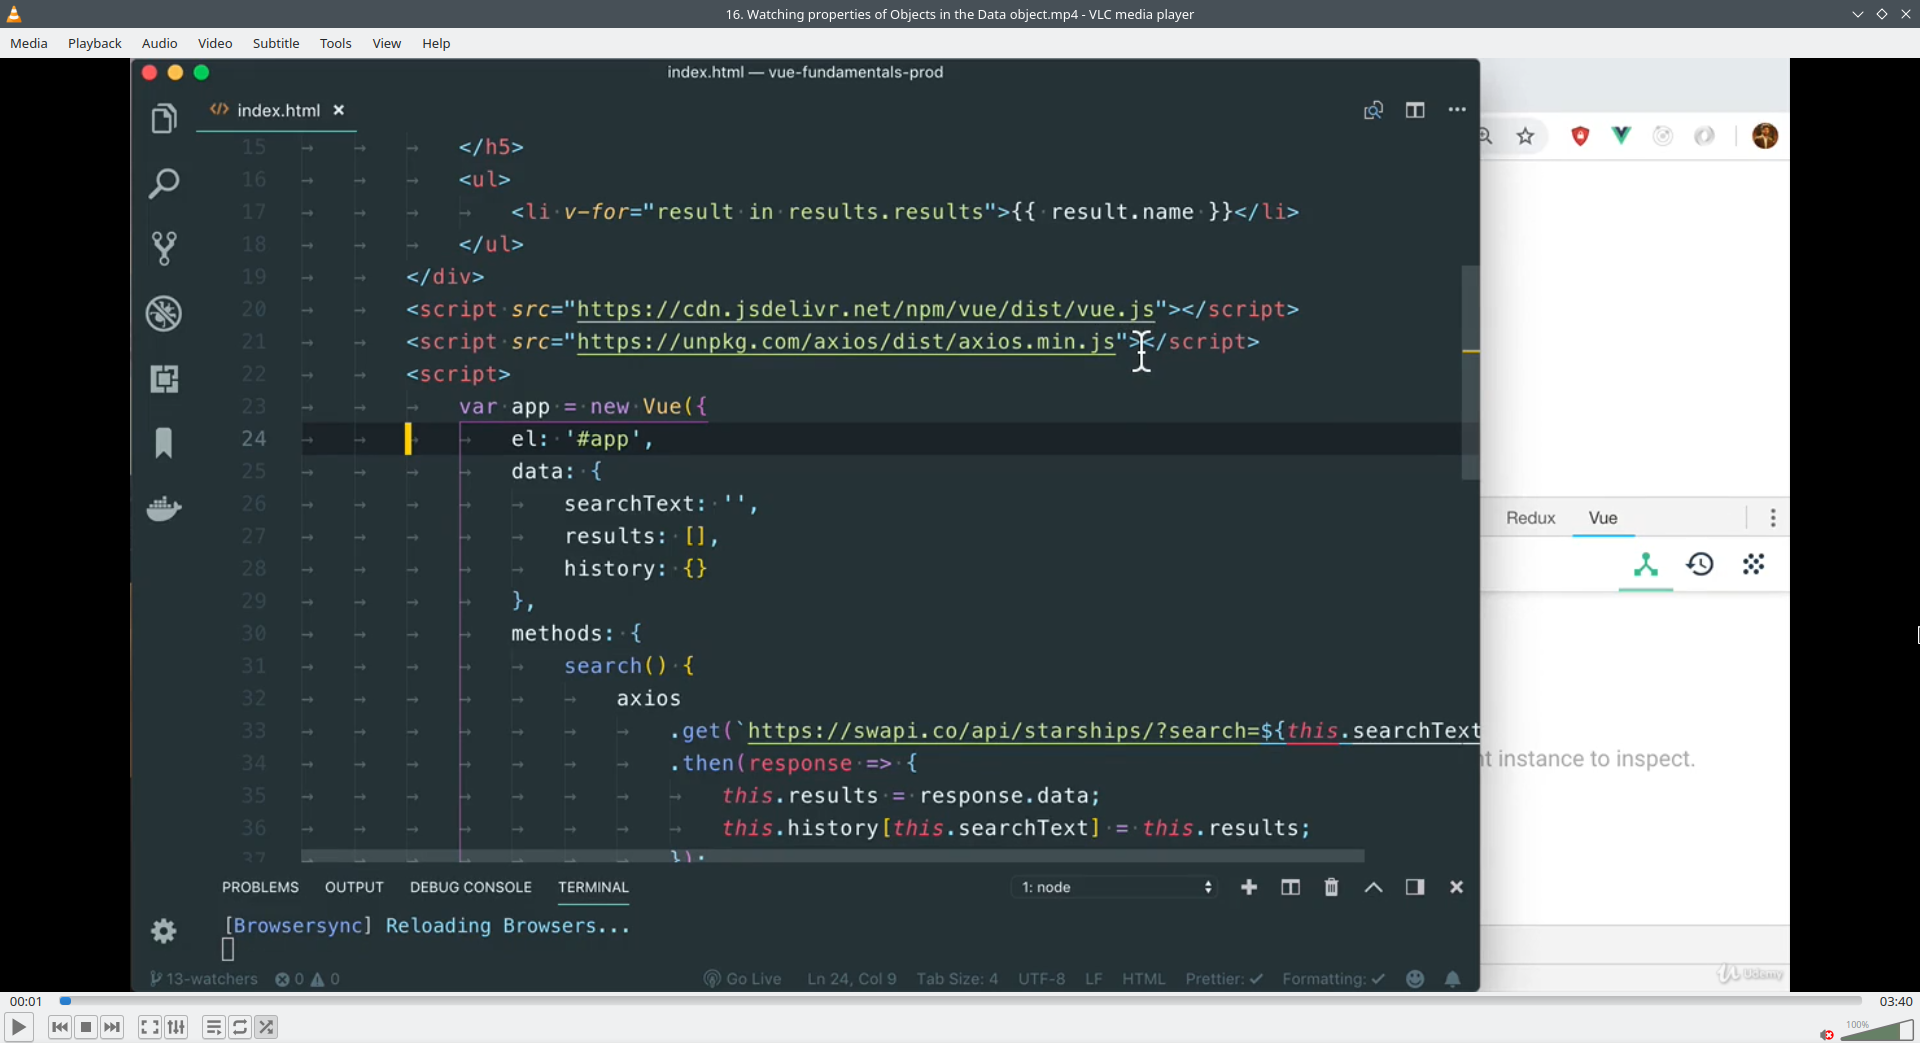
Task: Open the Docker sidebar icon
Action: click(164, 508)
